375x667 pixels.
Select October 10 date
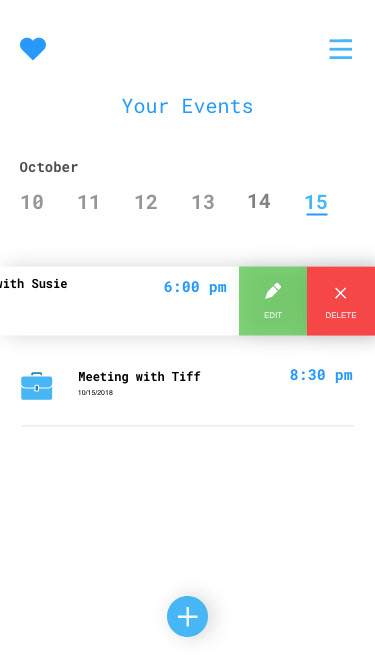[32, 202]
